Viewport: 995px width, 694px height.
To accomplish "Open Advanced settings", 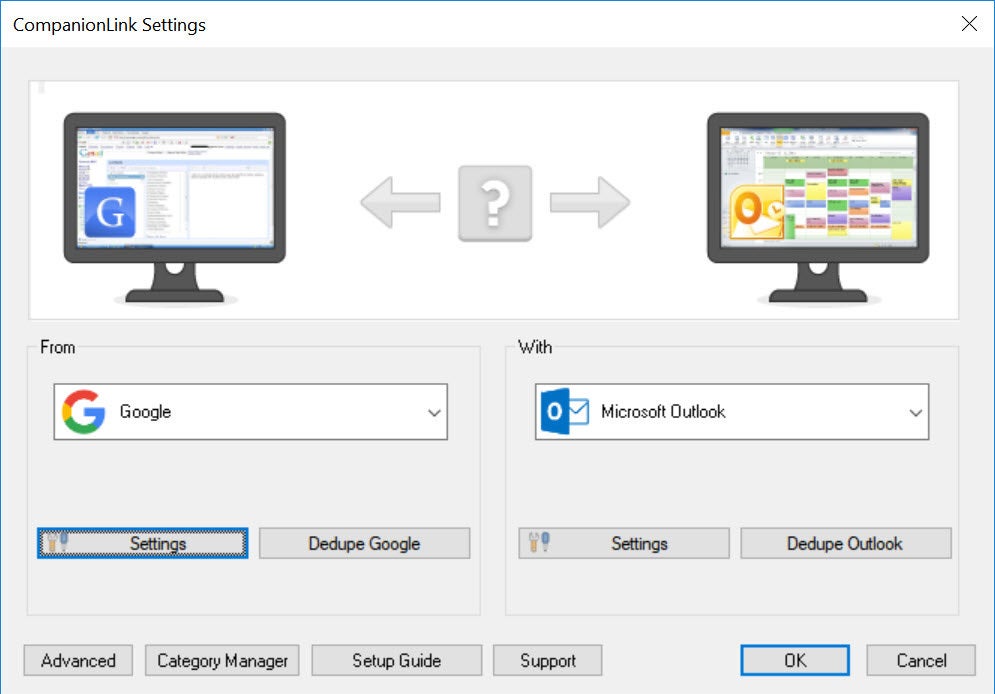I will 78,660.
